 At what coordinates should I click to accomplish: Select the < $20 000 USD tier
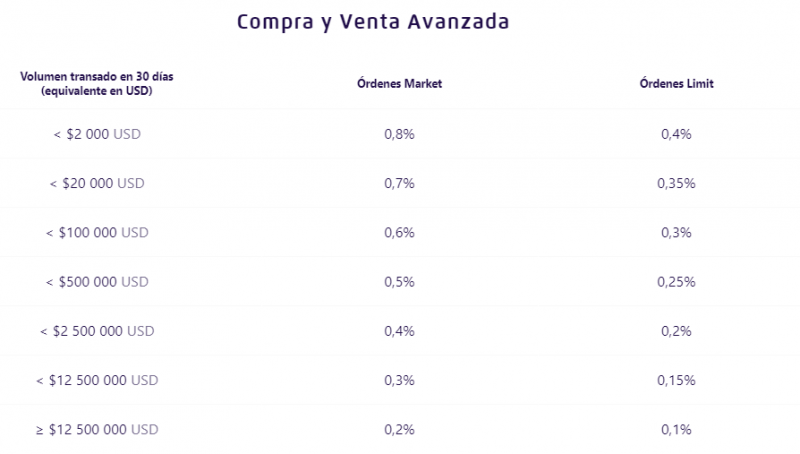[97, 183]
